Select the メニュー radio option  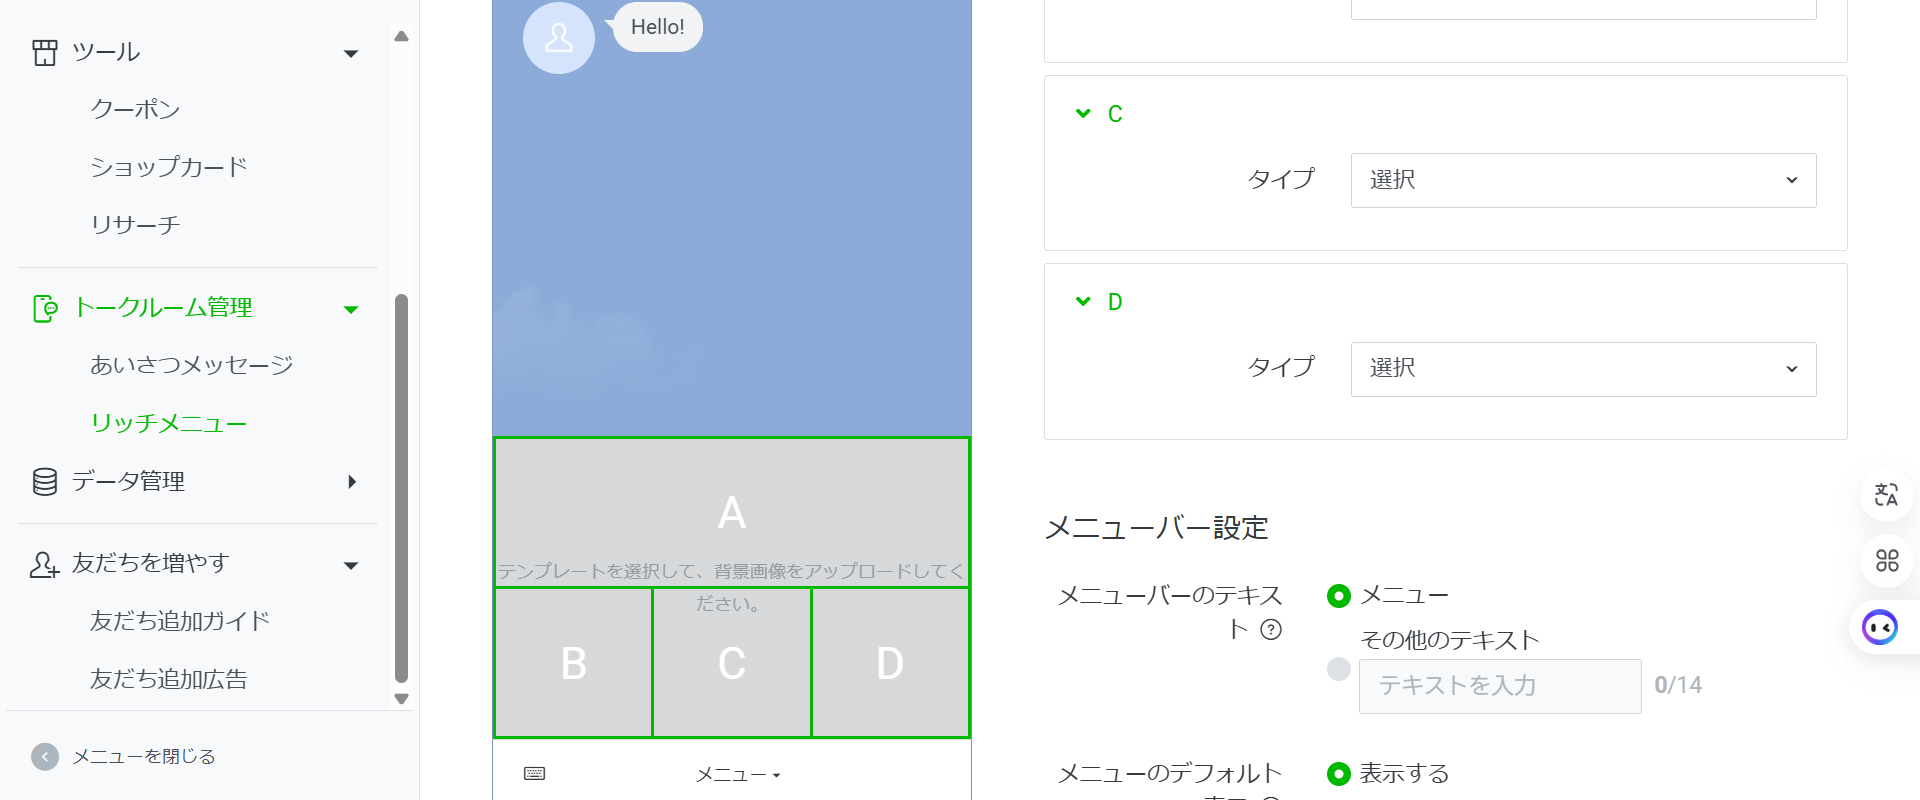[x=1339, y=596]
